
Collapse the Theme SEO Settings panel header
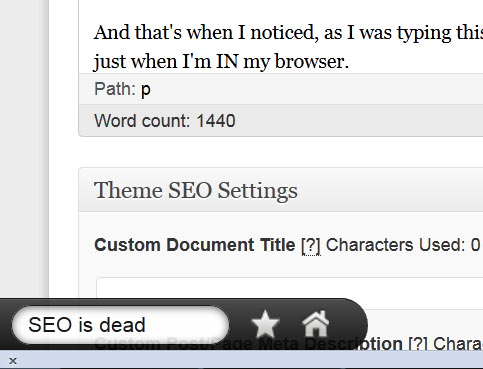pyautogui.click(x=281, y=190)
